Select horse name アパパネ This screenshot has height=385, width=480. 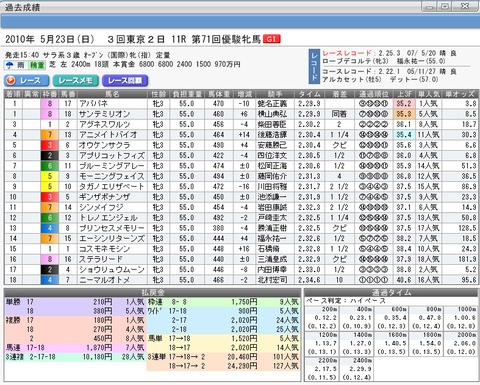[x=93, y=104]
